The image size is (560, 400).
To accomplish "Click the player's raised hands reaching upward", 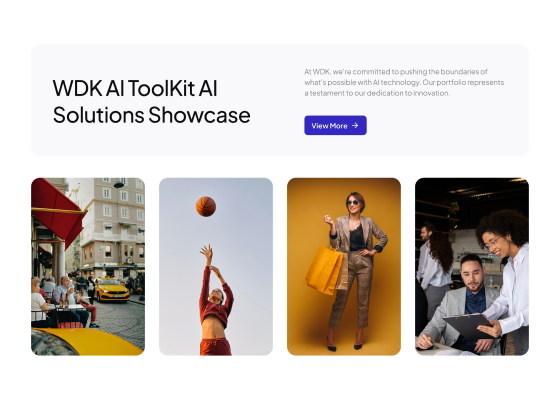I will 210,258.
